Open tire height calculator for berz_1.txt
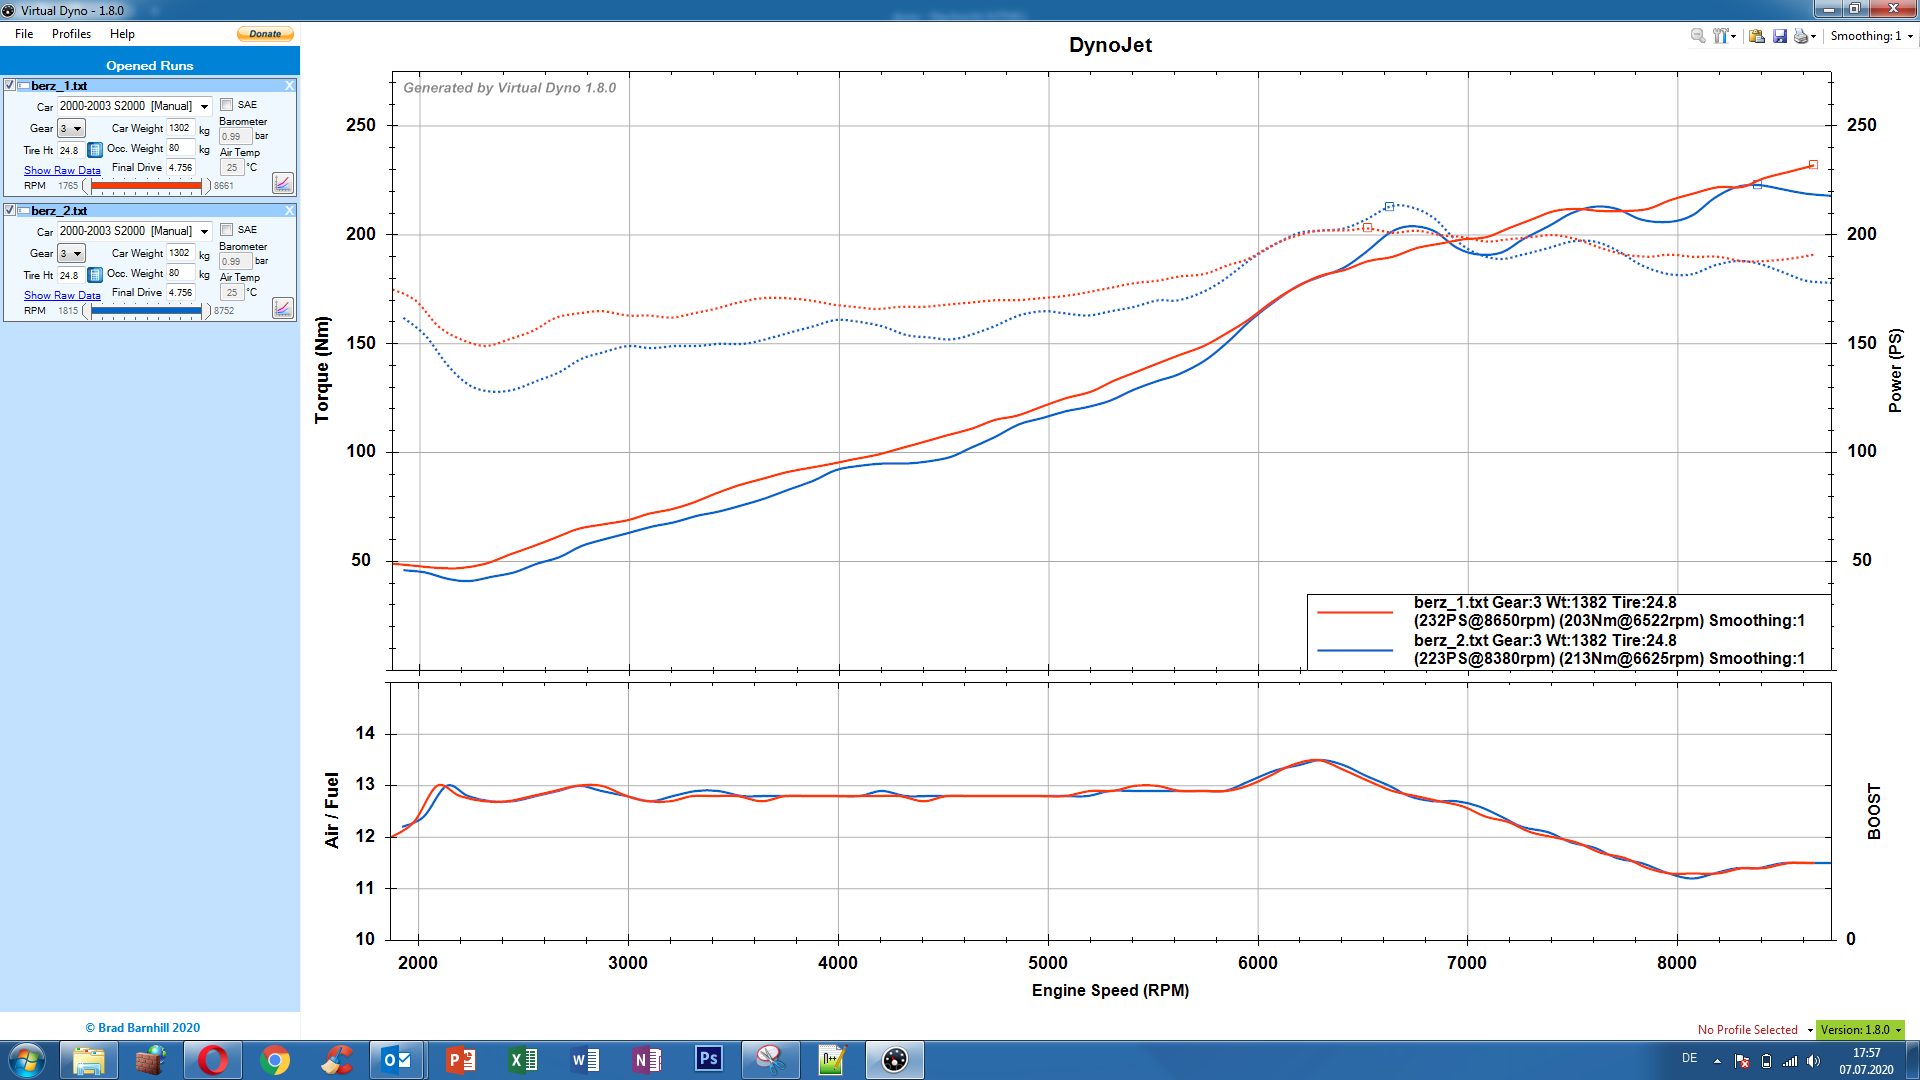This screenshot has height=1080, width=1920. pyautogui.click(x=95, y=150)
